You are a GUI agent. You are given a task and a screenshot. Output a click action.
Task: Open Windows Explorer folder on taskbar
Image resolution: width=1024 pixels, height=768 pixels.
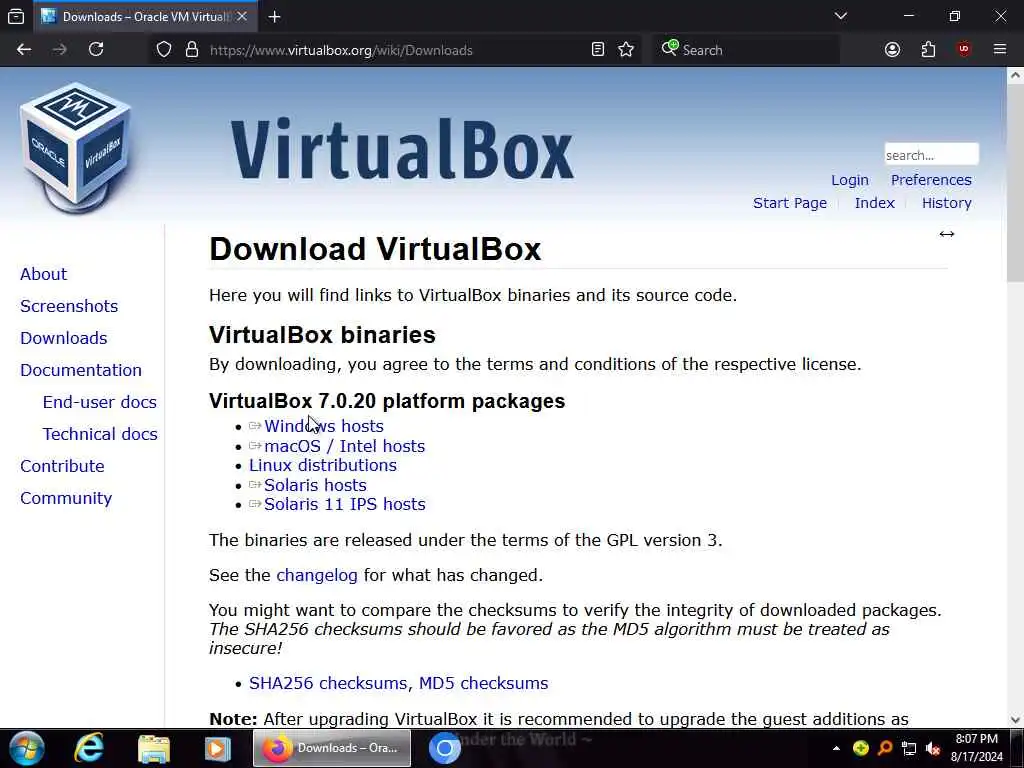154,748
